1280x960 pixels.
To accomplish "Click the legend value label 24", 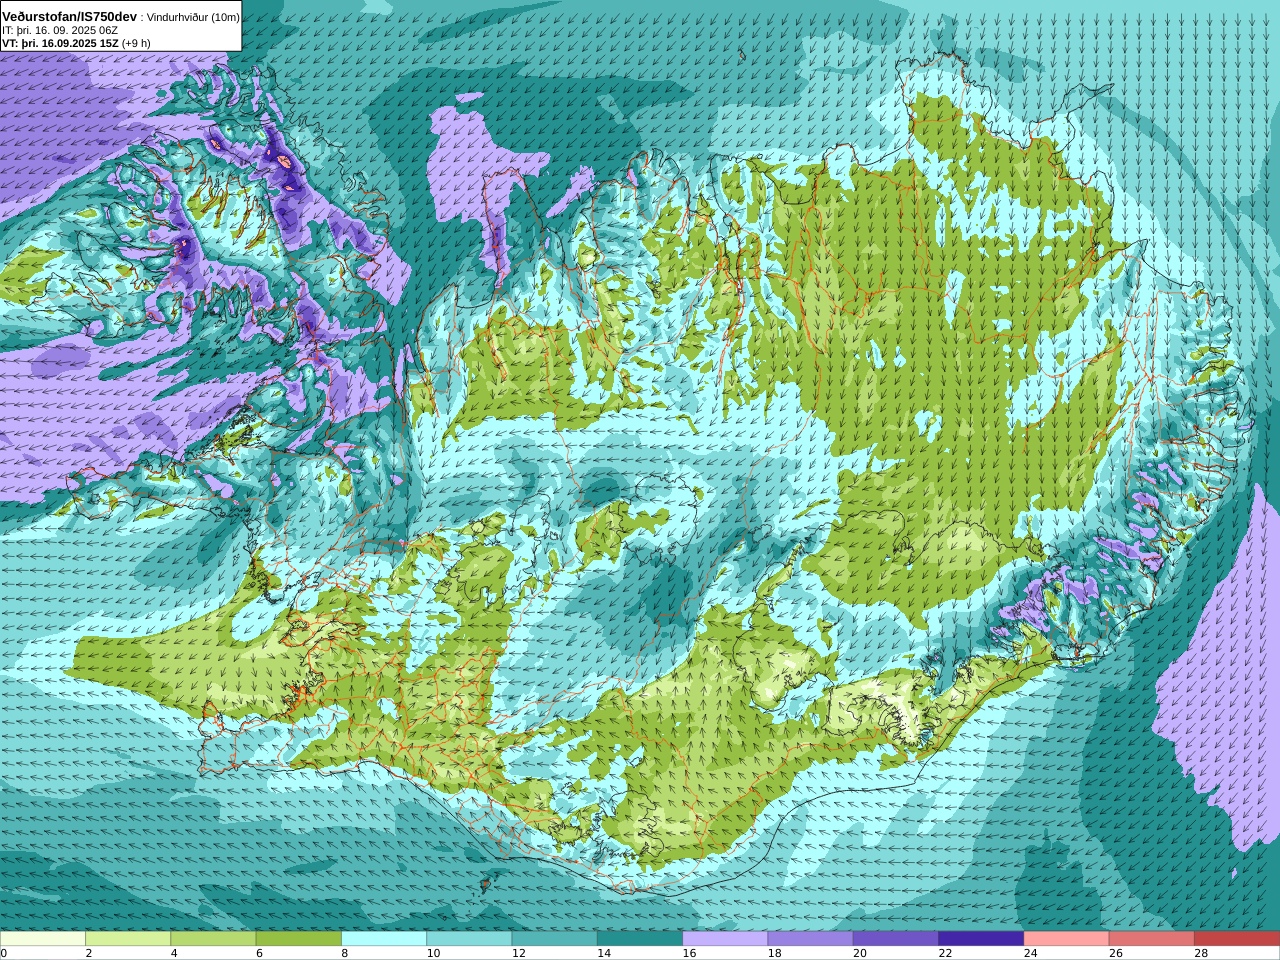I will click(1030, 953).
